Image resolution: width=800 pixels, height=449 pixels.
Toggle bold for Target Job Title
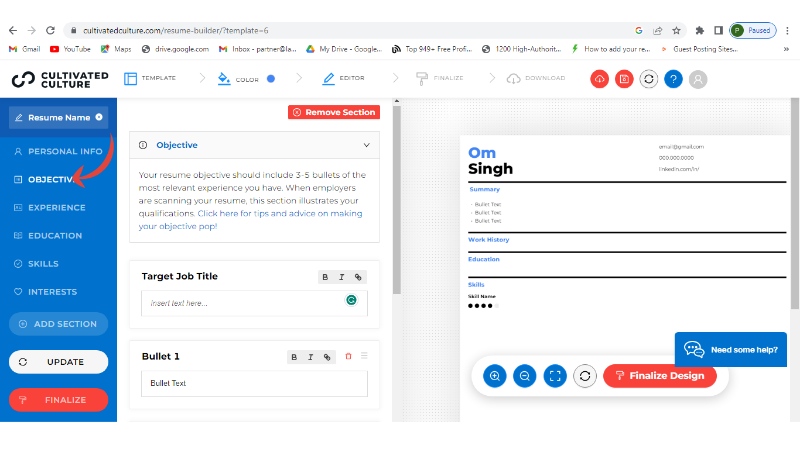click(x=326, y=277)
